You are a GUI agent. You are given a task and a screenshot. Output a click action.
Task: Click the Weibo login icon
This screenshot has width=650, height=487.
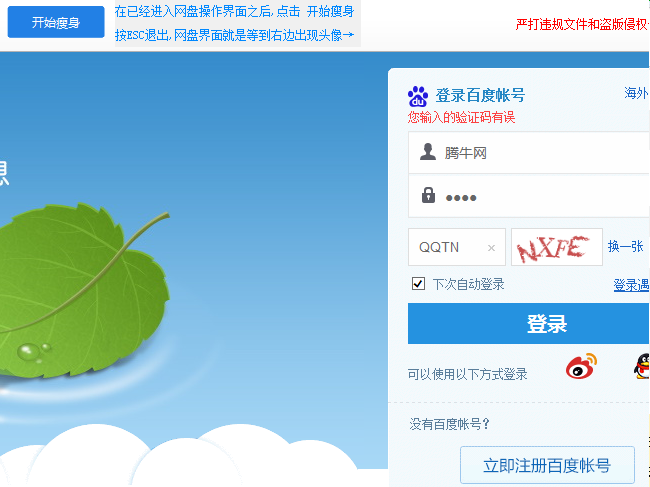click(x=581, y=366)
